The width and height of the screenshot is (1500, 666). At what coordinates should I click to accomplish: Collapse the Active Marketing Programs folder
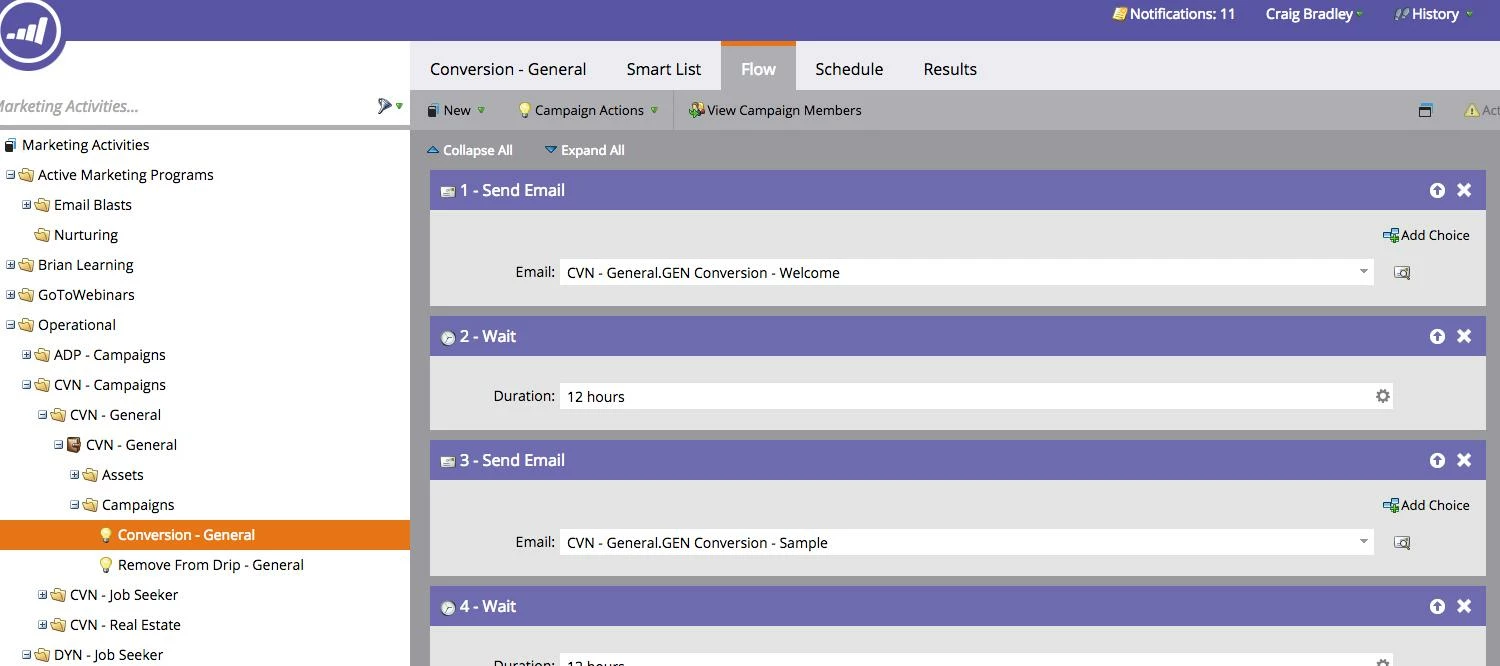click(x=11, y=175)
